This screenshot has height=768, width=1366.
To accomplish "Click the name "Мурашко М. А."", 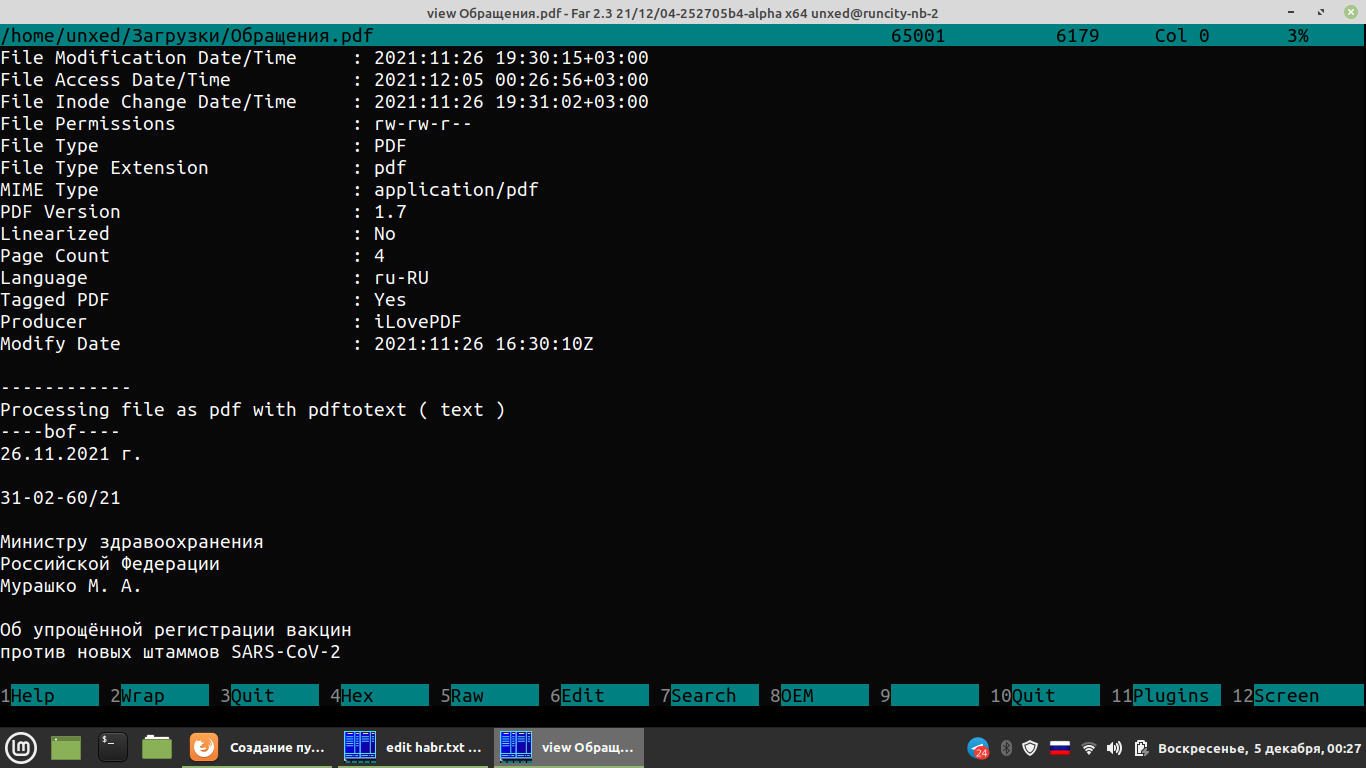I will pos(71,586).
